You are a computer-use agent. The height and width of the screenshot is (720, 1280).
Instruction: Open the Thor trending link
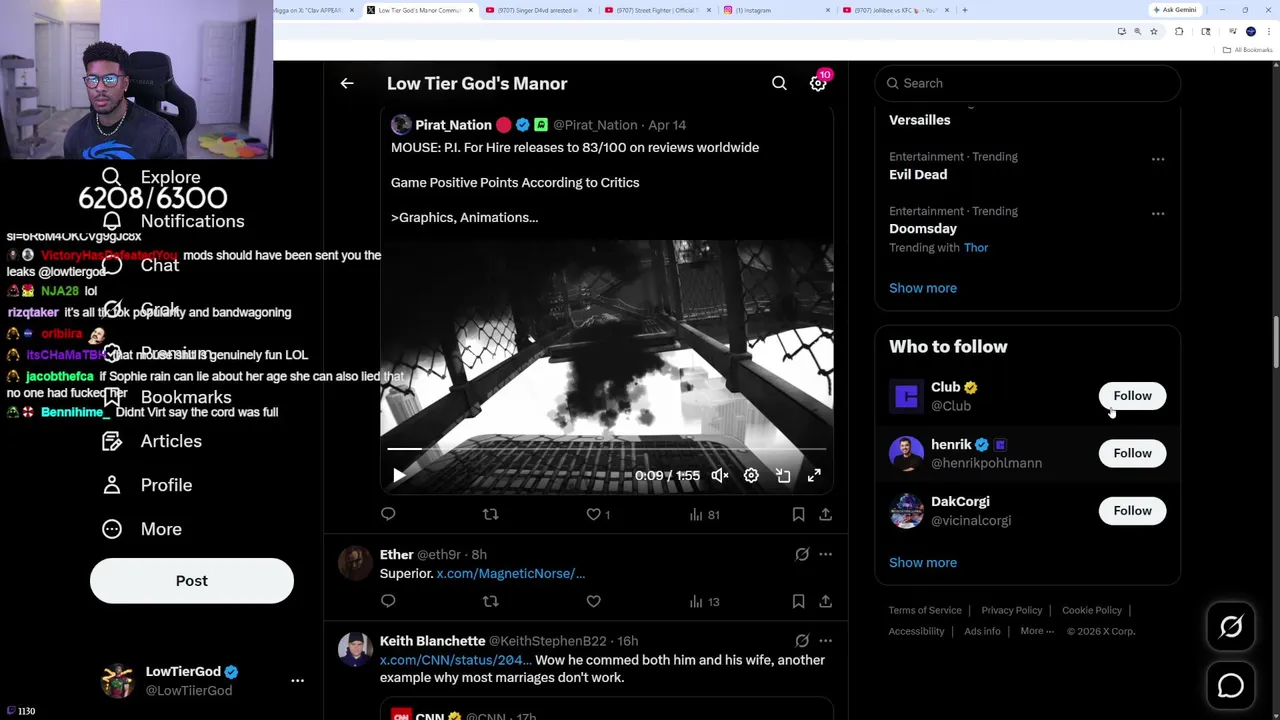(x=976, y=248)
